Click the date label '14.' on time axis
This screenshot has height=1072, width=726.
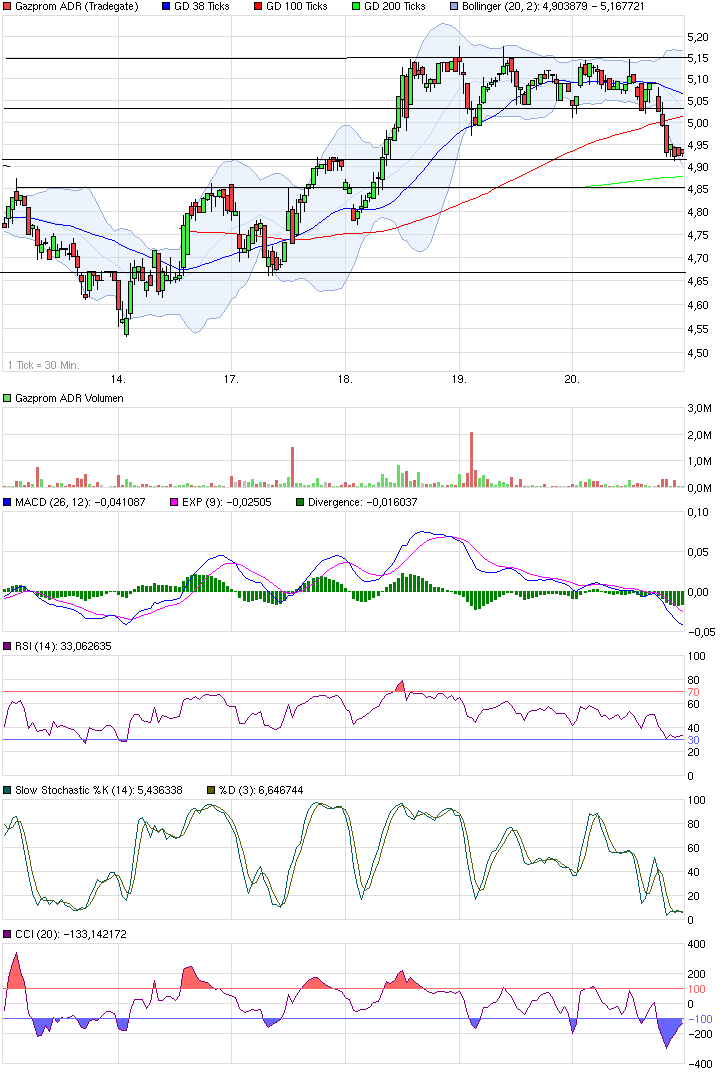tap(118, 379)
